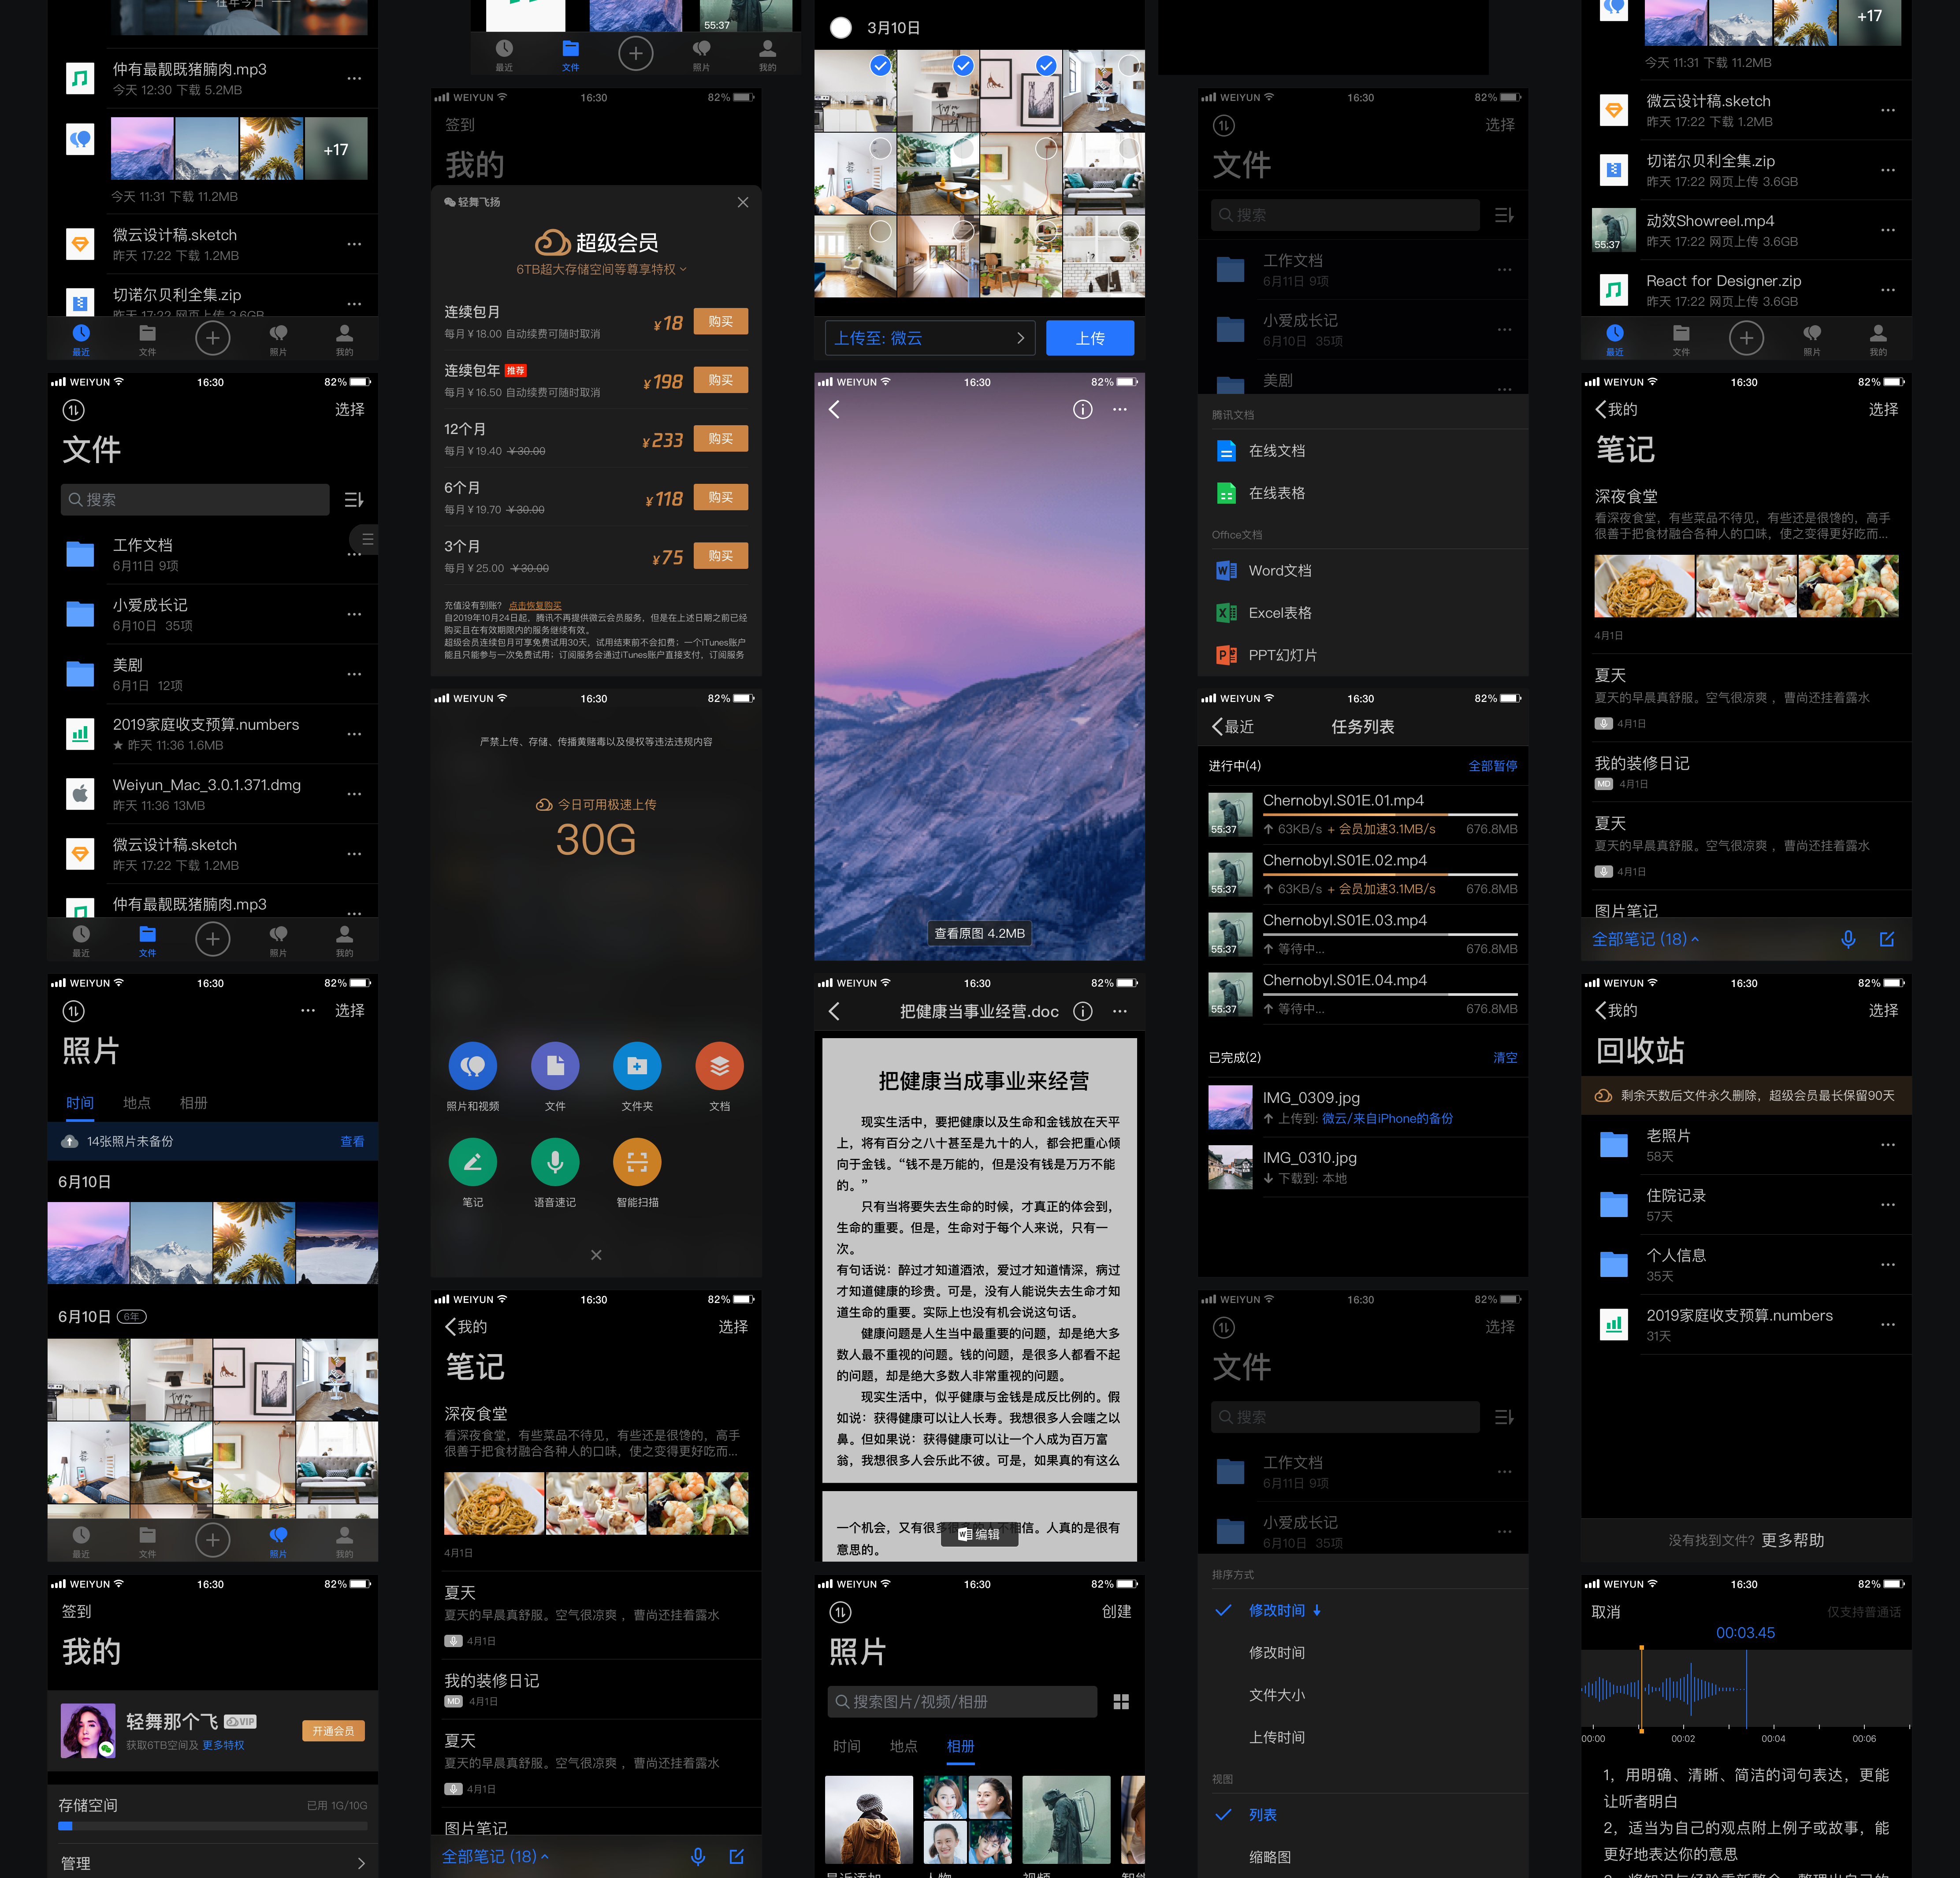Screen dimensions: 1960x1878
Task: Expand the 6TB超大存储空间 privileges chevron
Action: point(683,269)
